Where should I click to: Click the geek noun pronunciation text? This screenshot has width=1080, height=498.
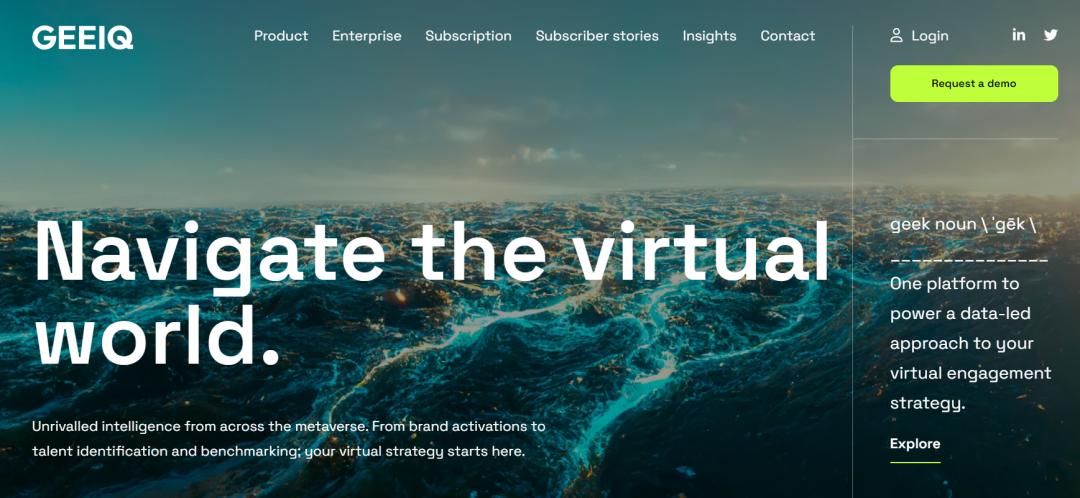(963, 225)
